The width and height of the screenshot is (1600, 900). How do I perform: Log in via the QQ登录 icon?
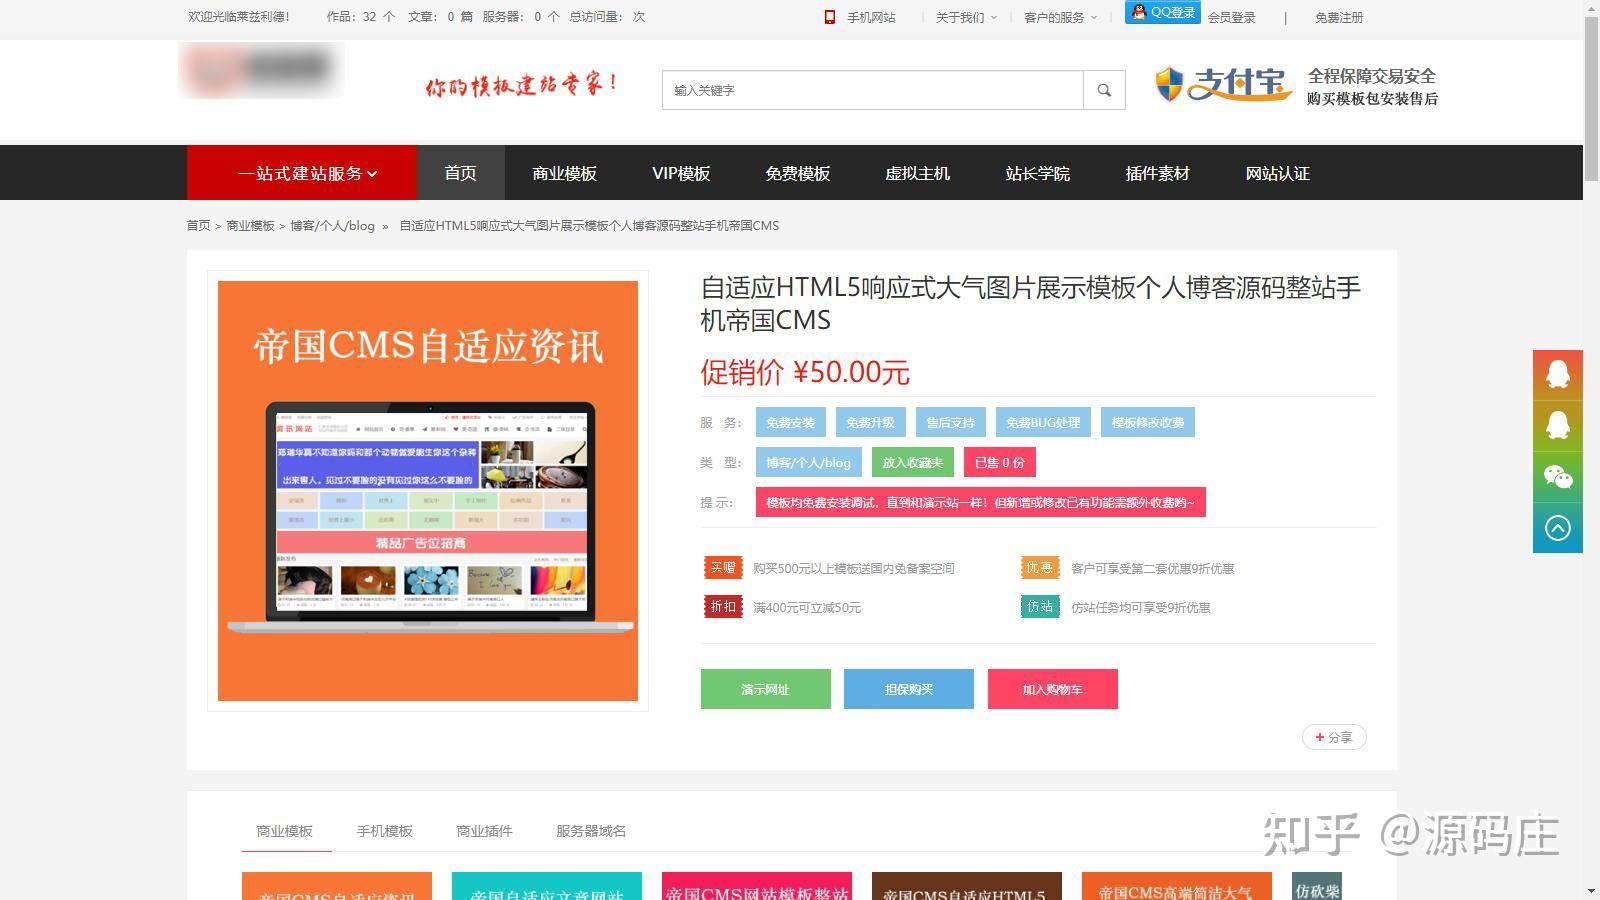1160,13
